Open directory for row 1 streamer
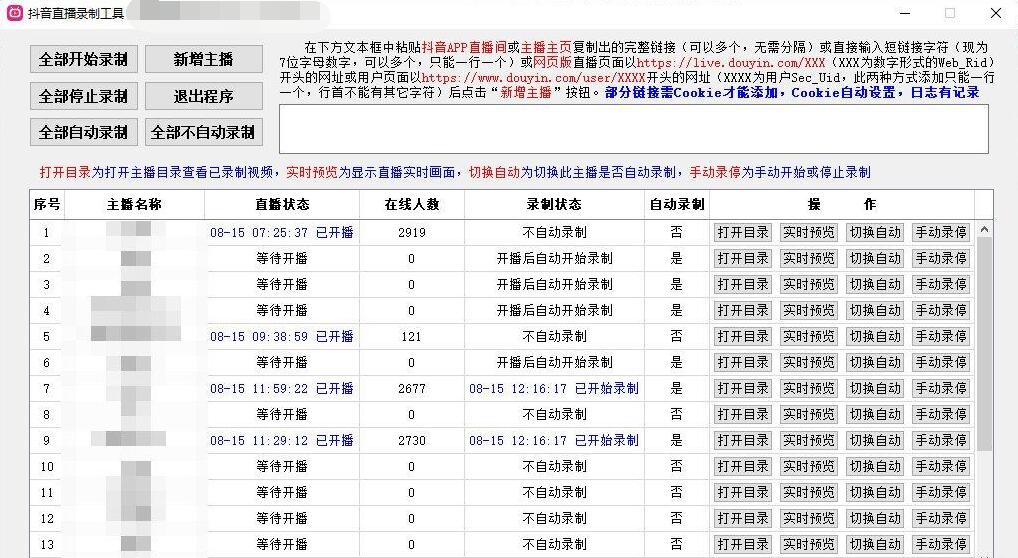The image size is (1018, 558). pos(743,233)
